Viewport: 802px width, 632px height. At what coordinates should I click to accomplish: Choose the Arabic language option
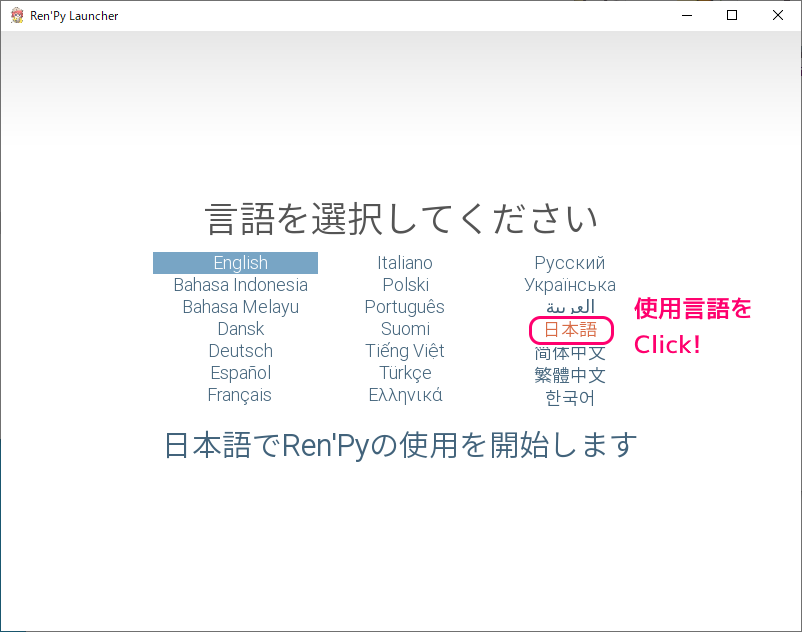(x=570, y=307)
